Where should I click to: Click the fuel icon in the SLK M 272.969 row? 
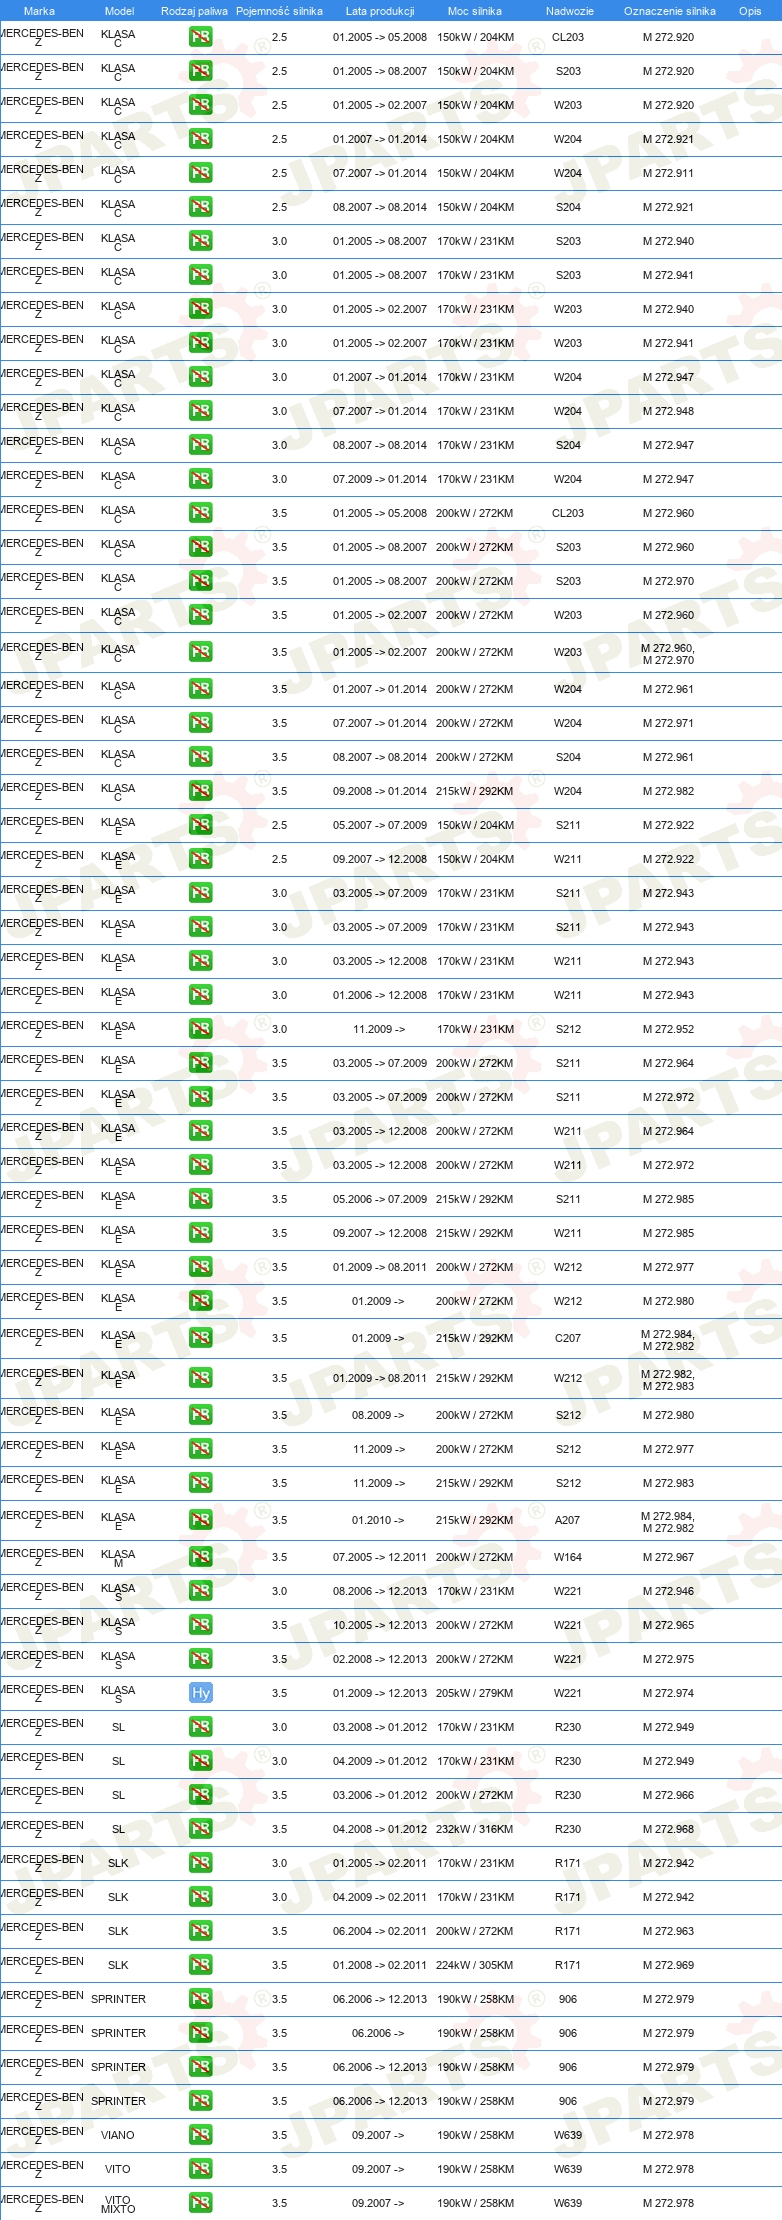point(200,1965)
